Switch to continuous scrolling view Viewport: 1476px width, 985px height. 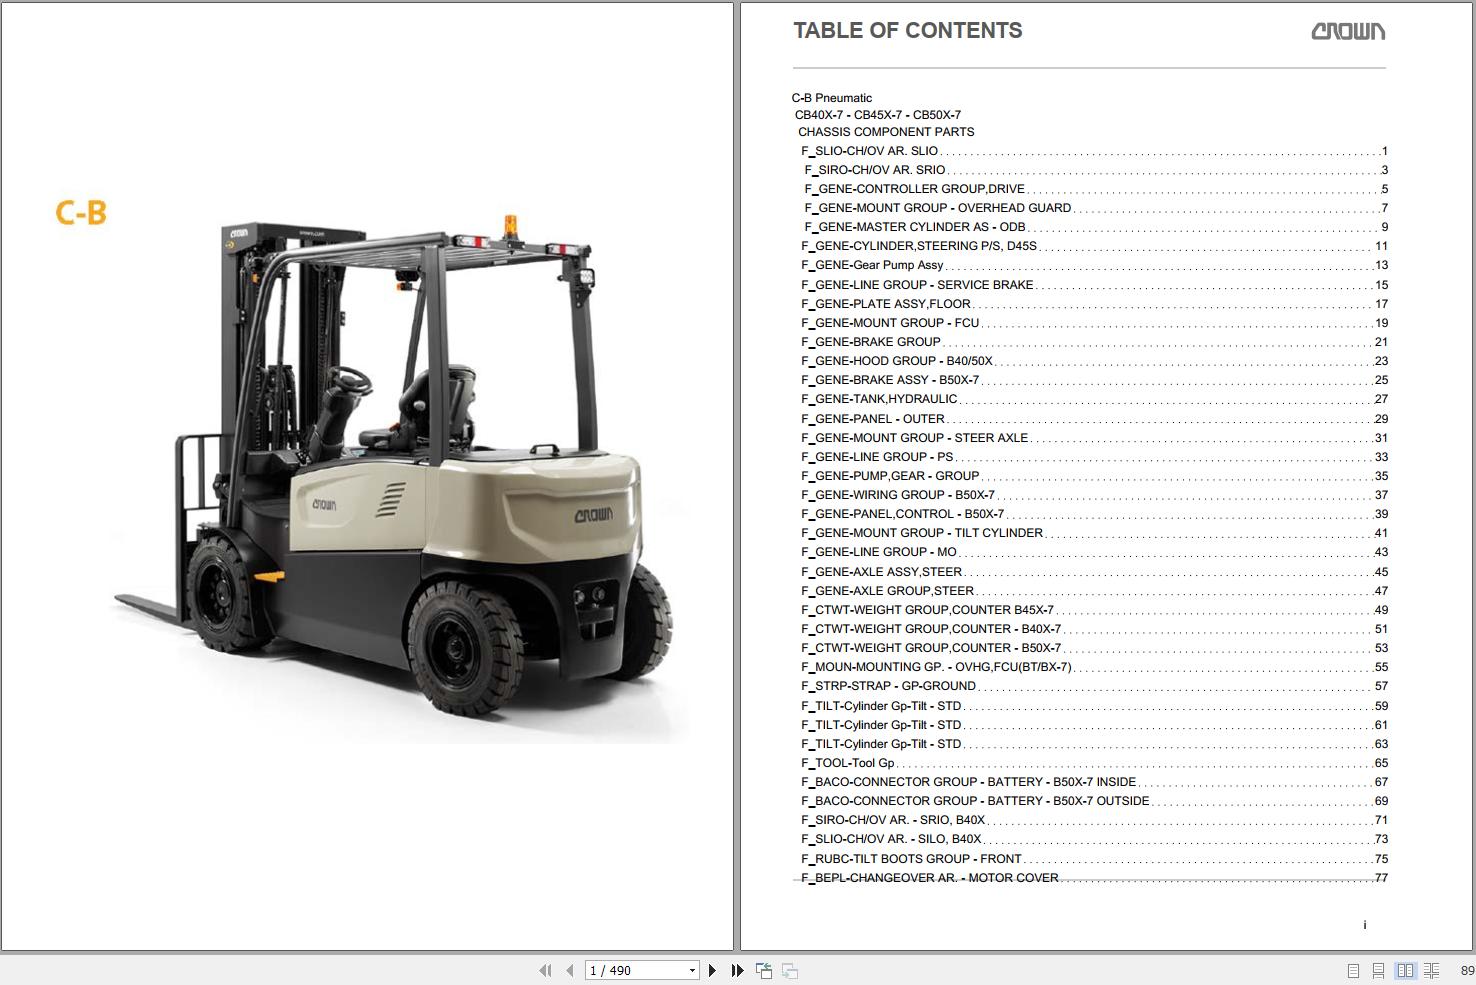click(x=1378, y=970)
